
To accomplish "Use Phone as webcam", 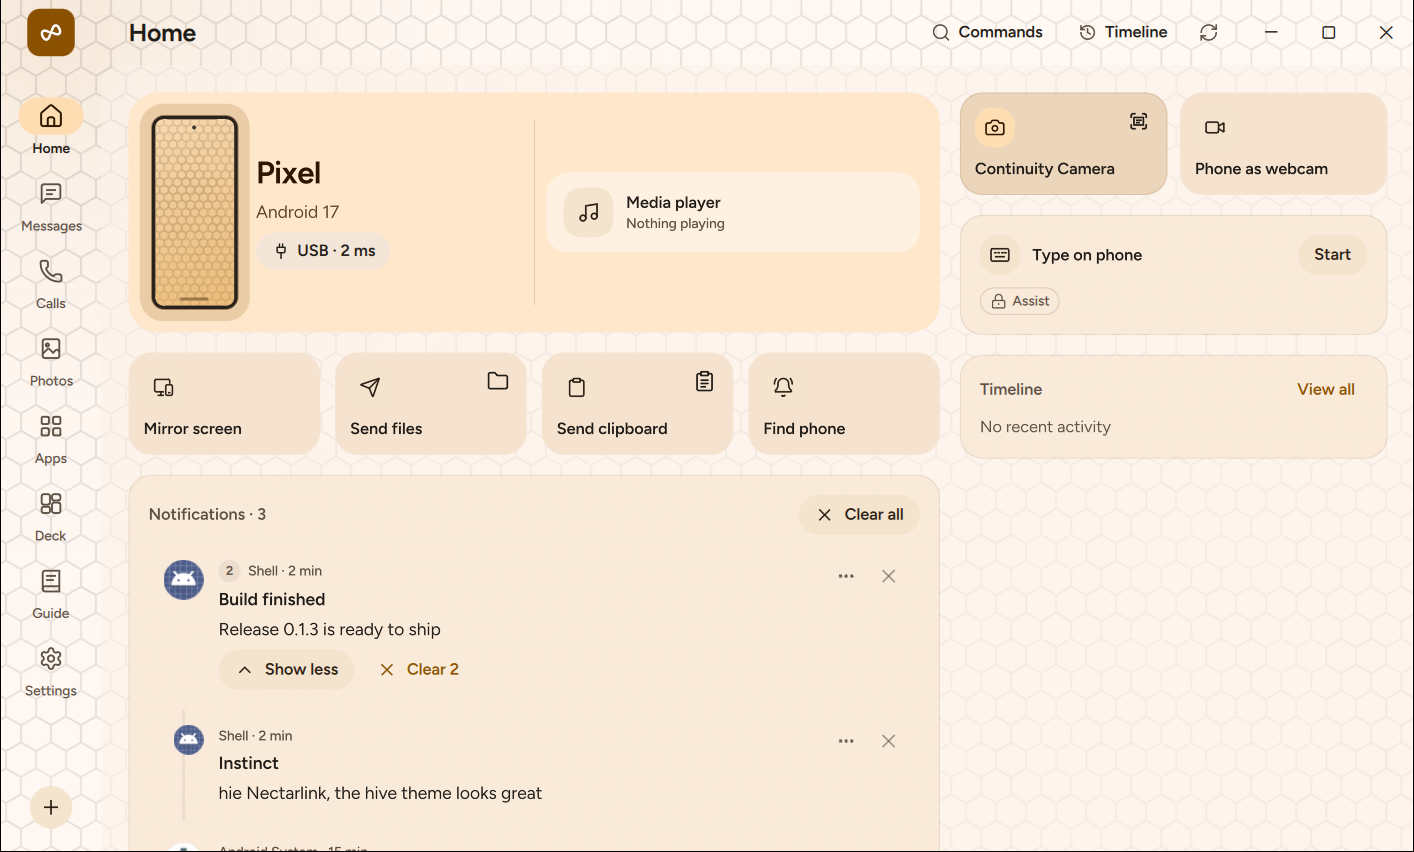I will click(1284, 144).
